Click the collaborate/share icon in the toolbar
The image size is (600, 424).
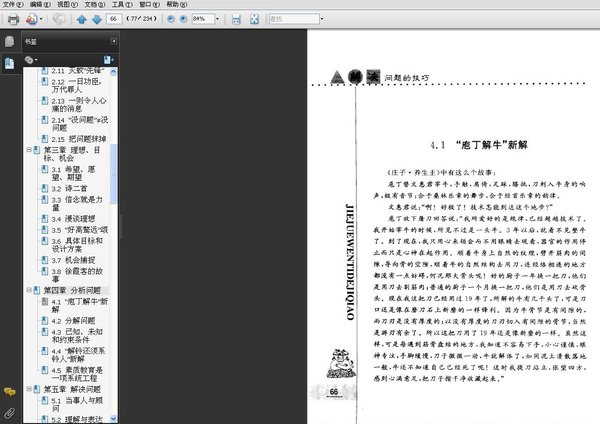[31, 19]
